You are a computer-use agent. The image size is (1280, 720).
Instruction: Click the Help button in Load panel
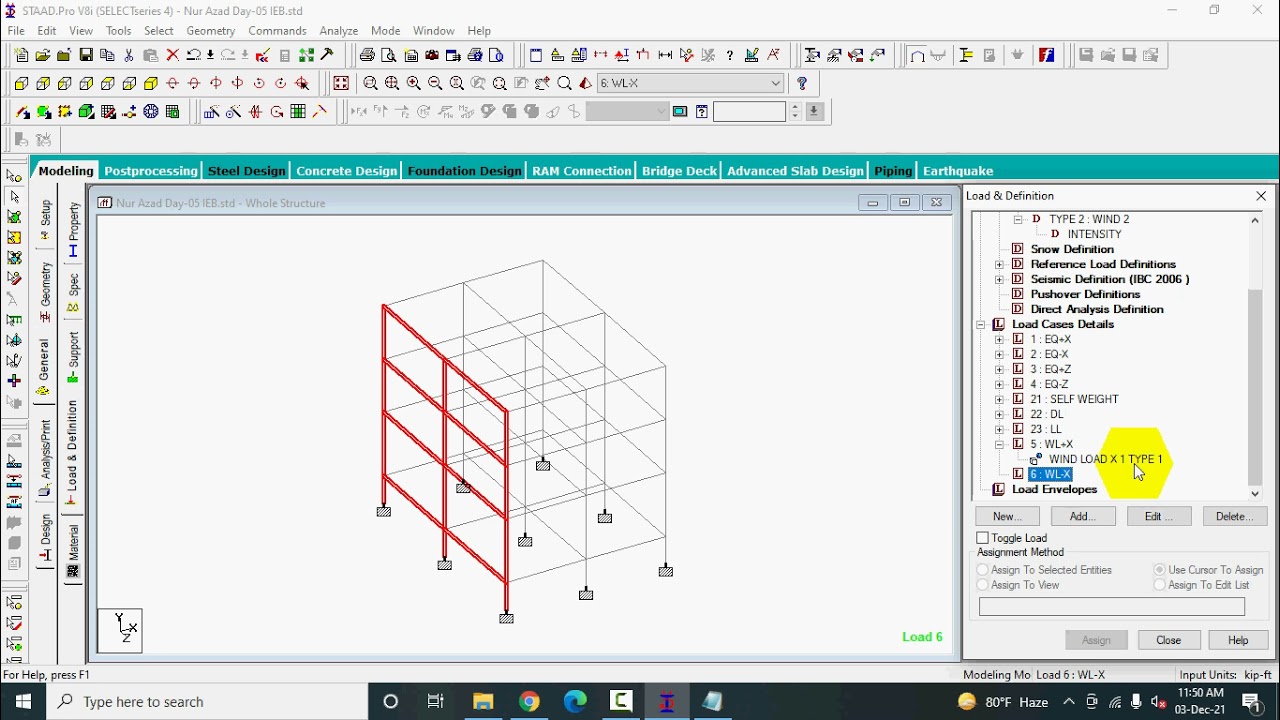coord(1237,640)
